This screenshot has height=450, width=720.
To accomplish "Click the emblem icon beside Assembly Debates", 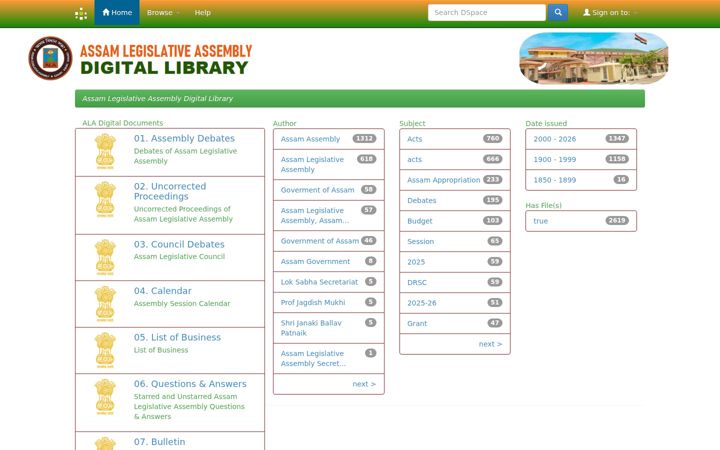I will coord(105,151).
